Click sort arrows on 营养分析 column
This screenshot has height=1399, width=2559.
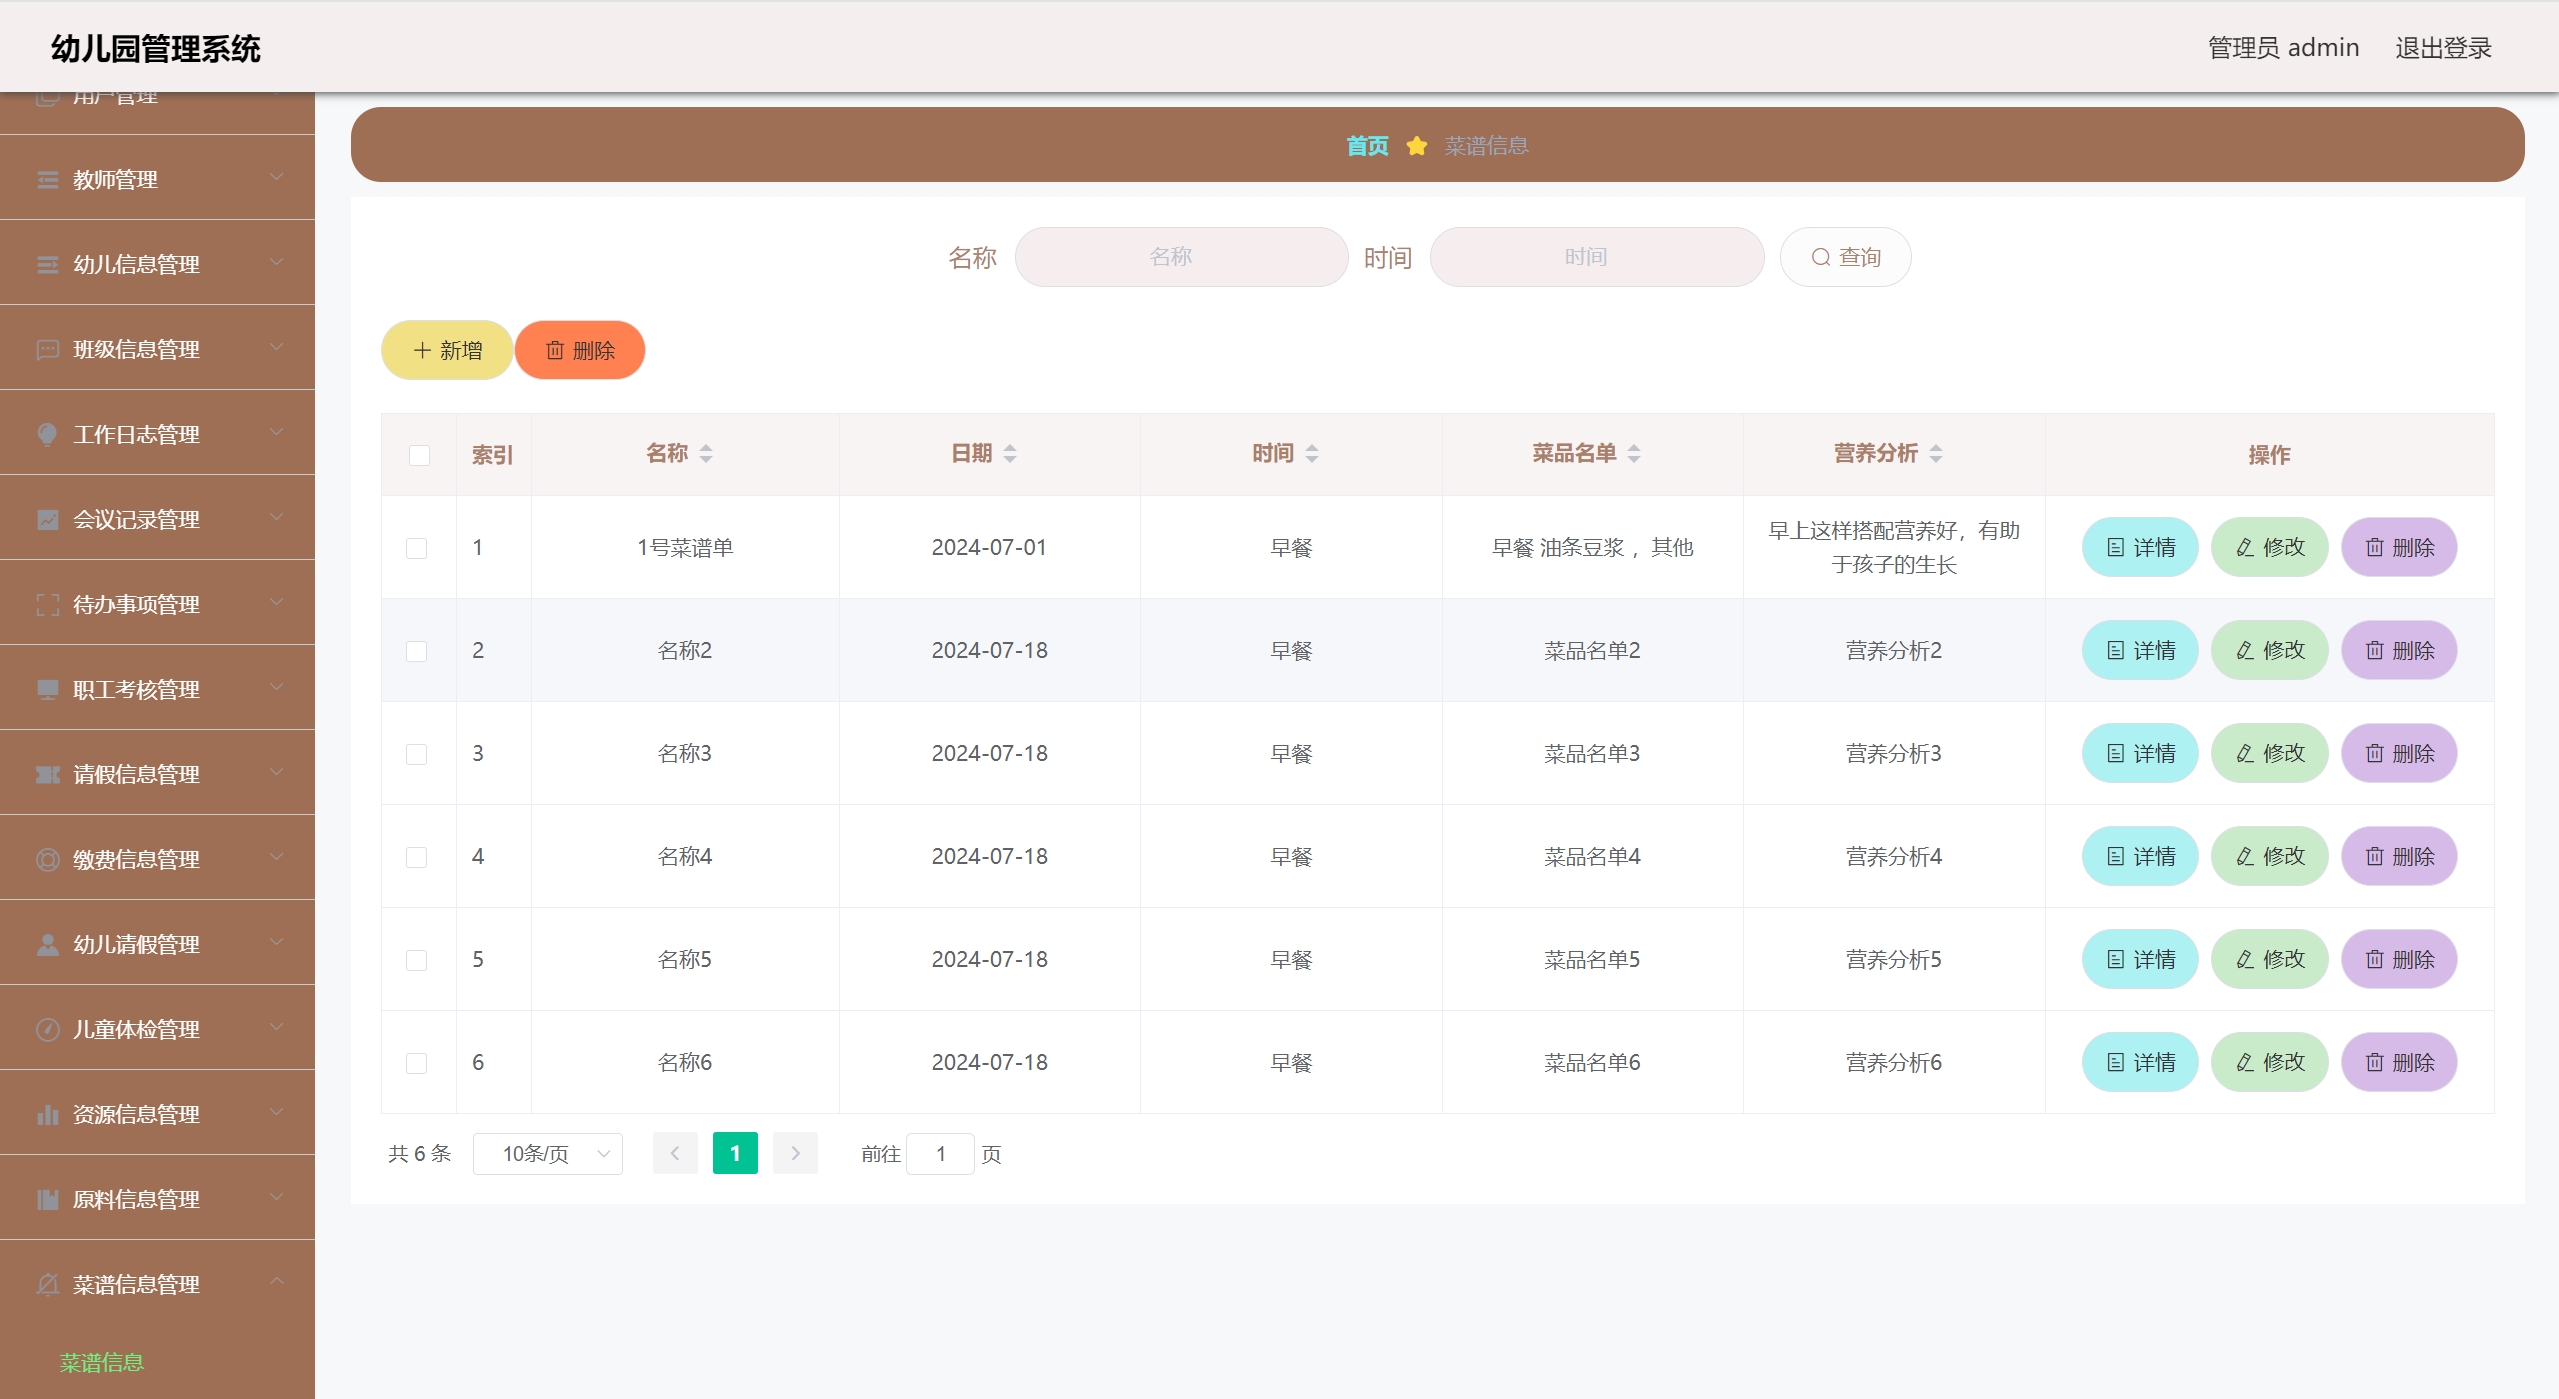pyautogui.click(x=1936, y=454)
